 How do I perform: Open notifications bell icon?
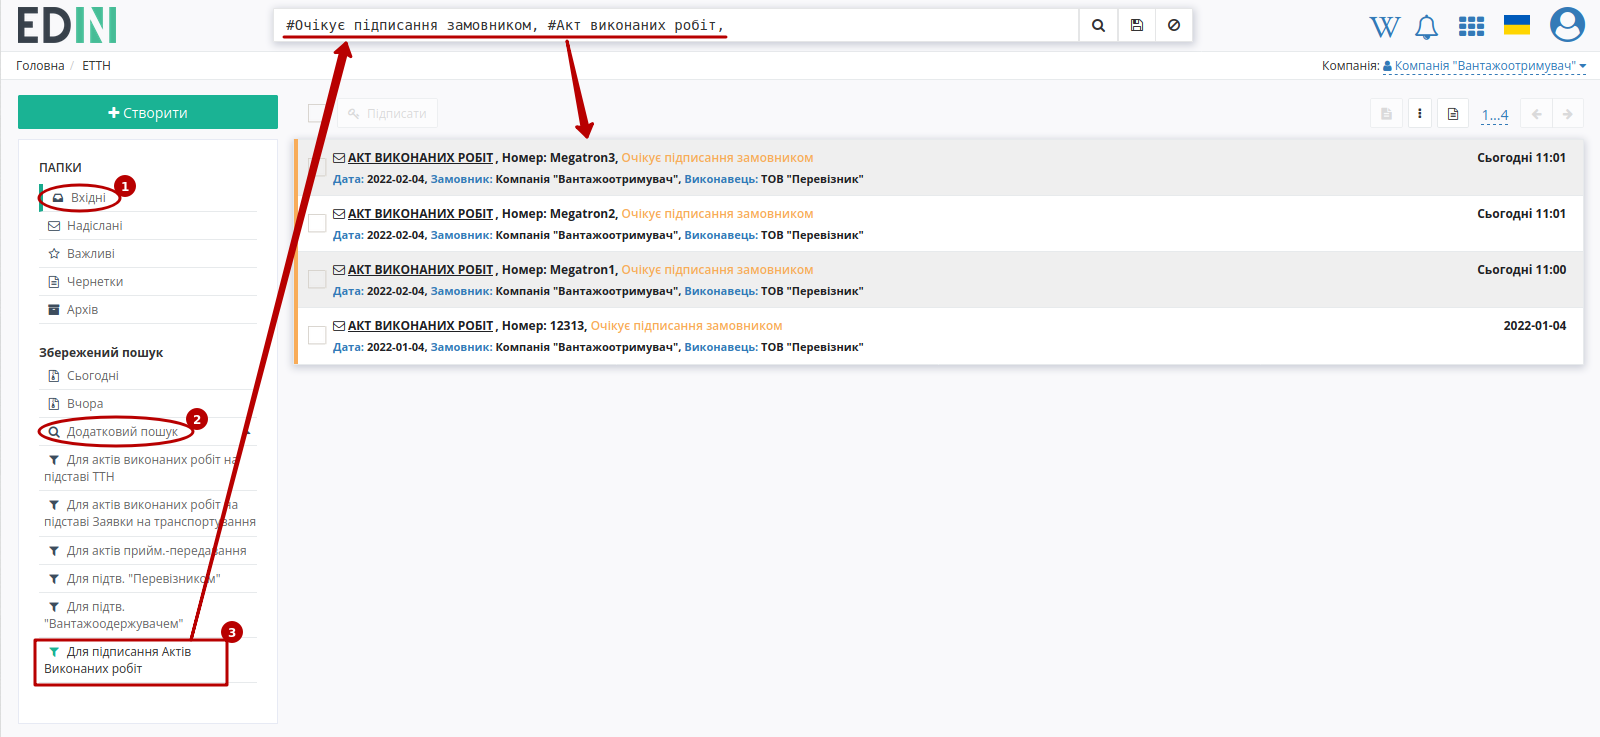[x=1427, y=27]
